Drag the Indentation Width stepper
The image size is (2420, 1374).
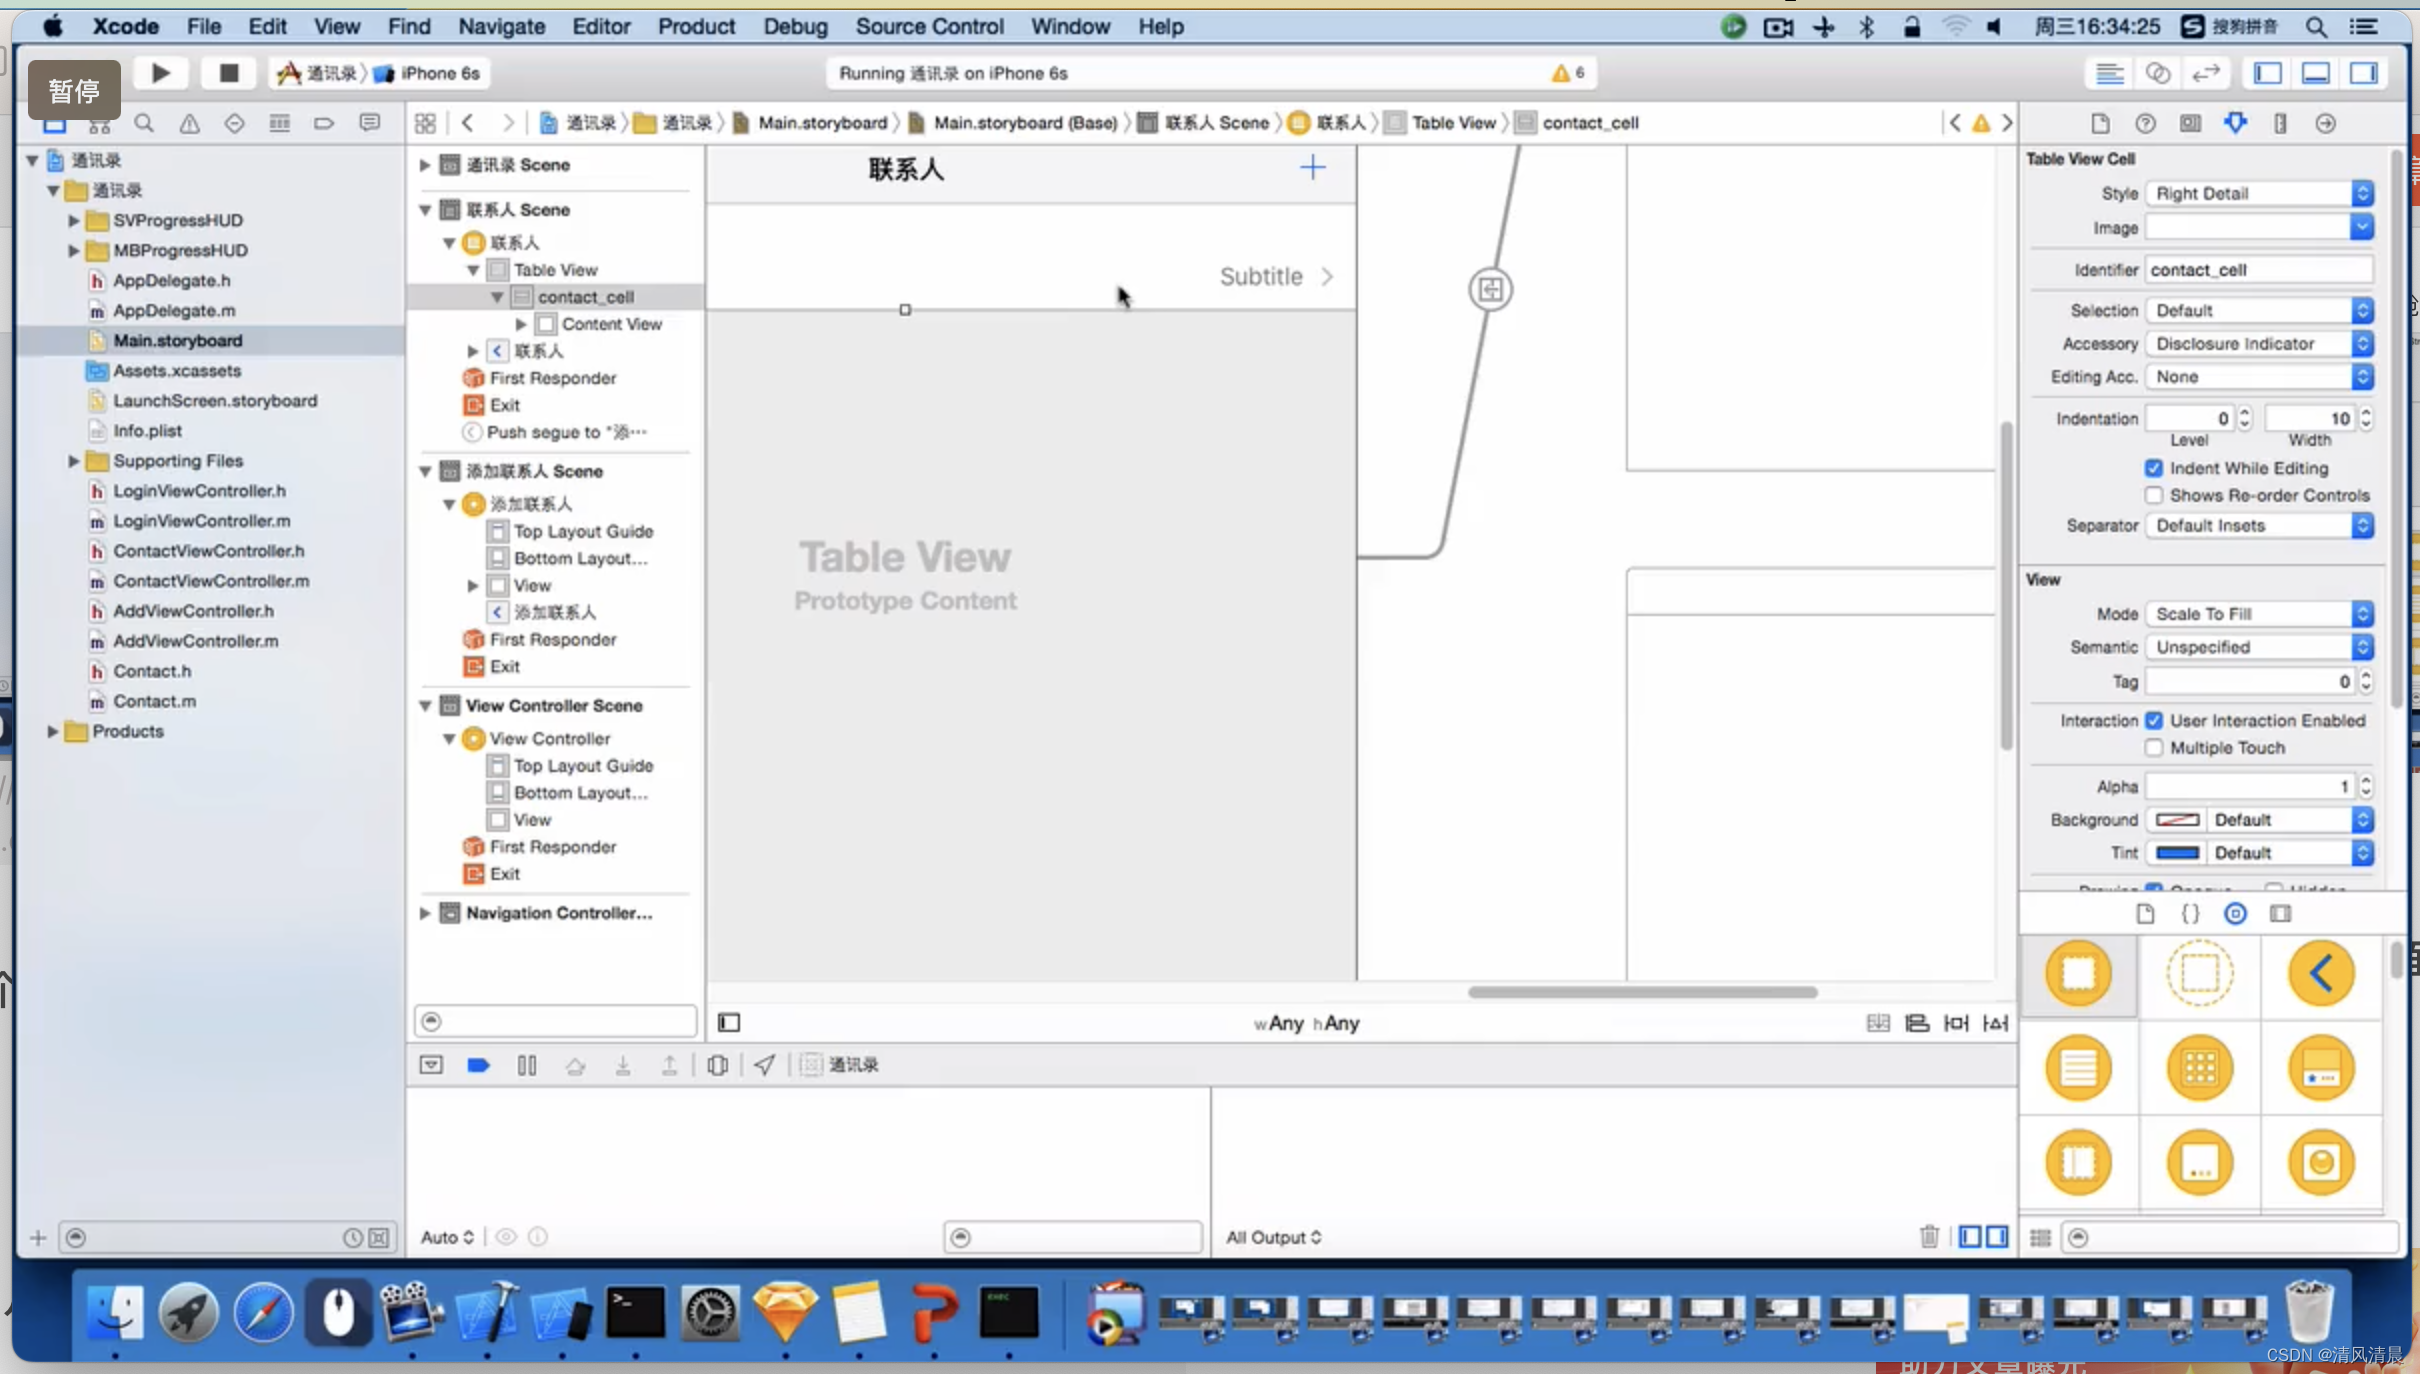(x=2367, y=417)
